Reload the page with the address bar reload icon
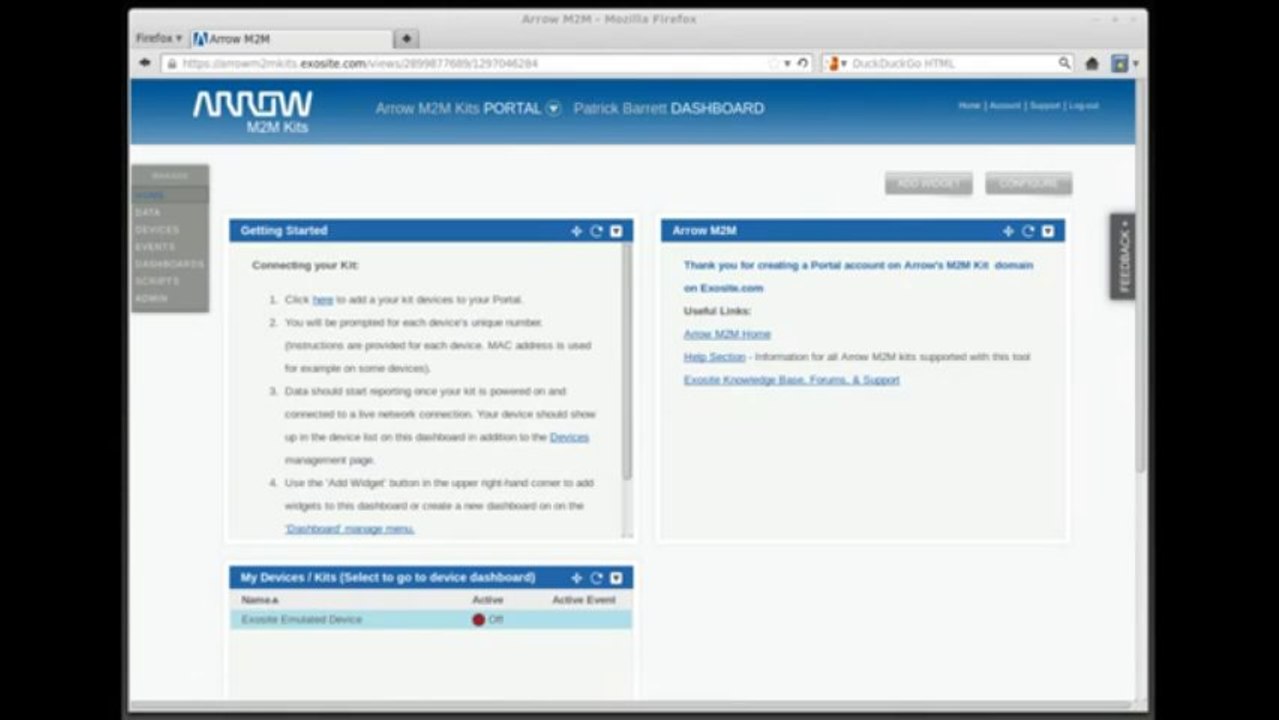1279x720 pixels. [802, 63]
